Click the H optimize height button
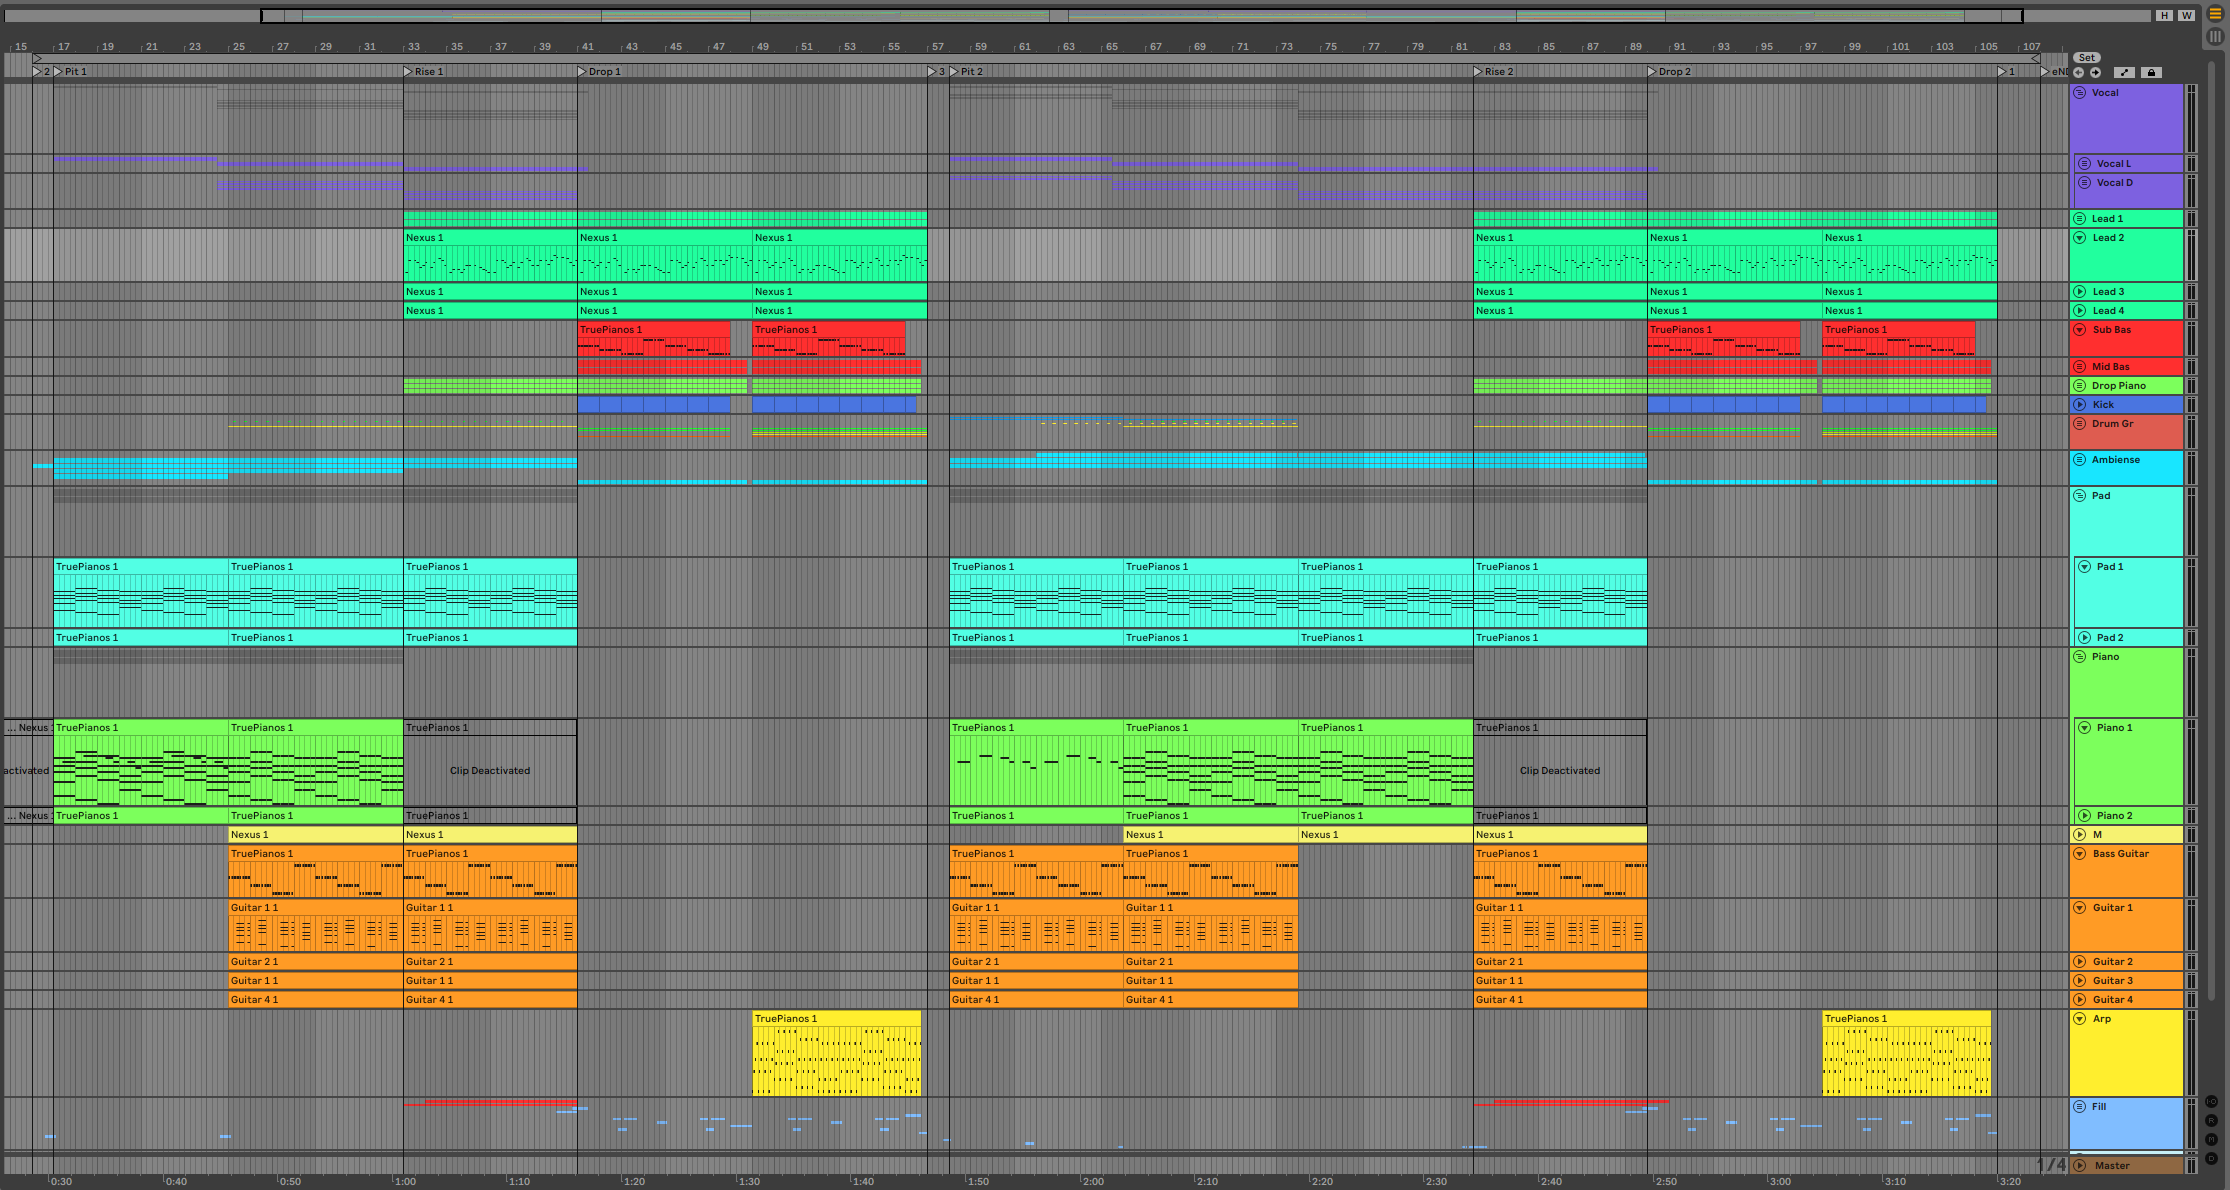Screen dimensions: 2230x1190 [2164, 16]
